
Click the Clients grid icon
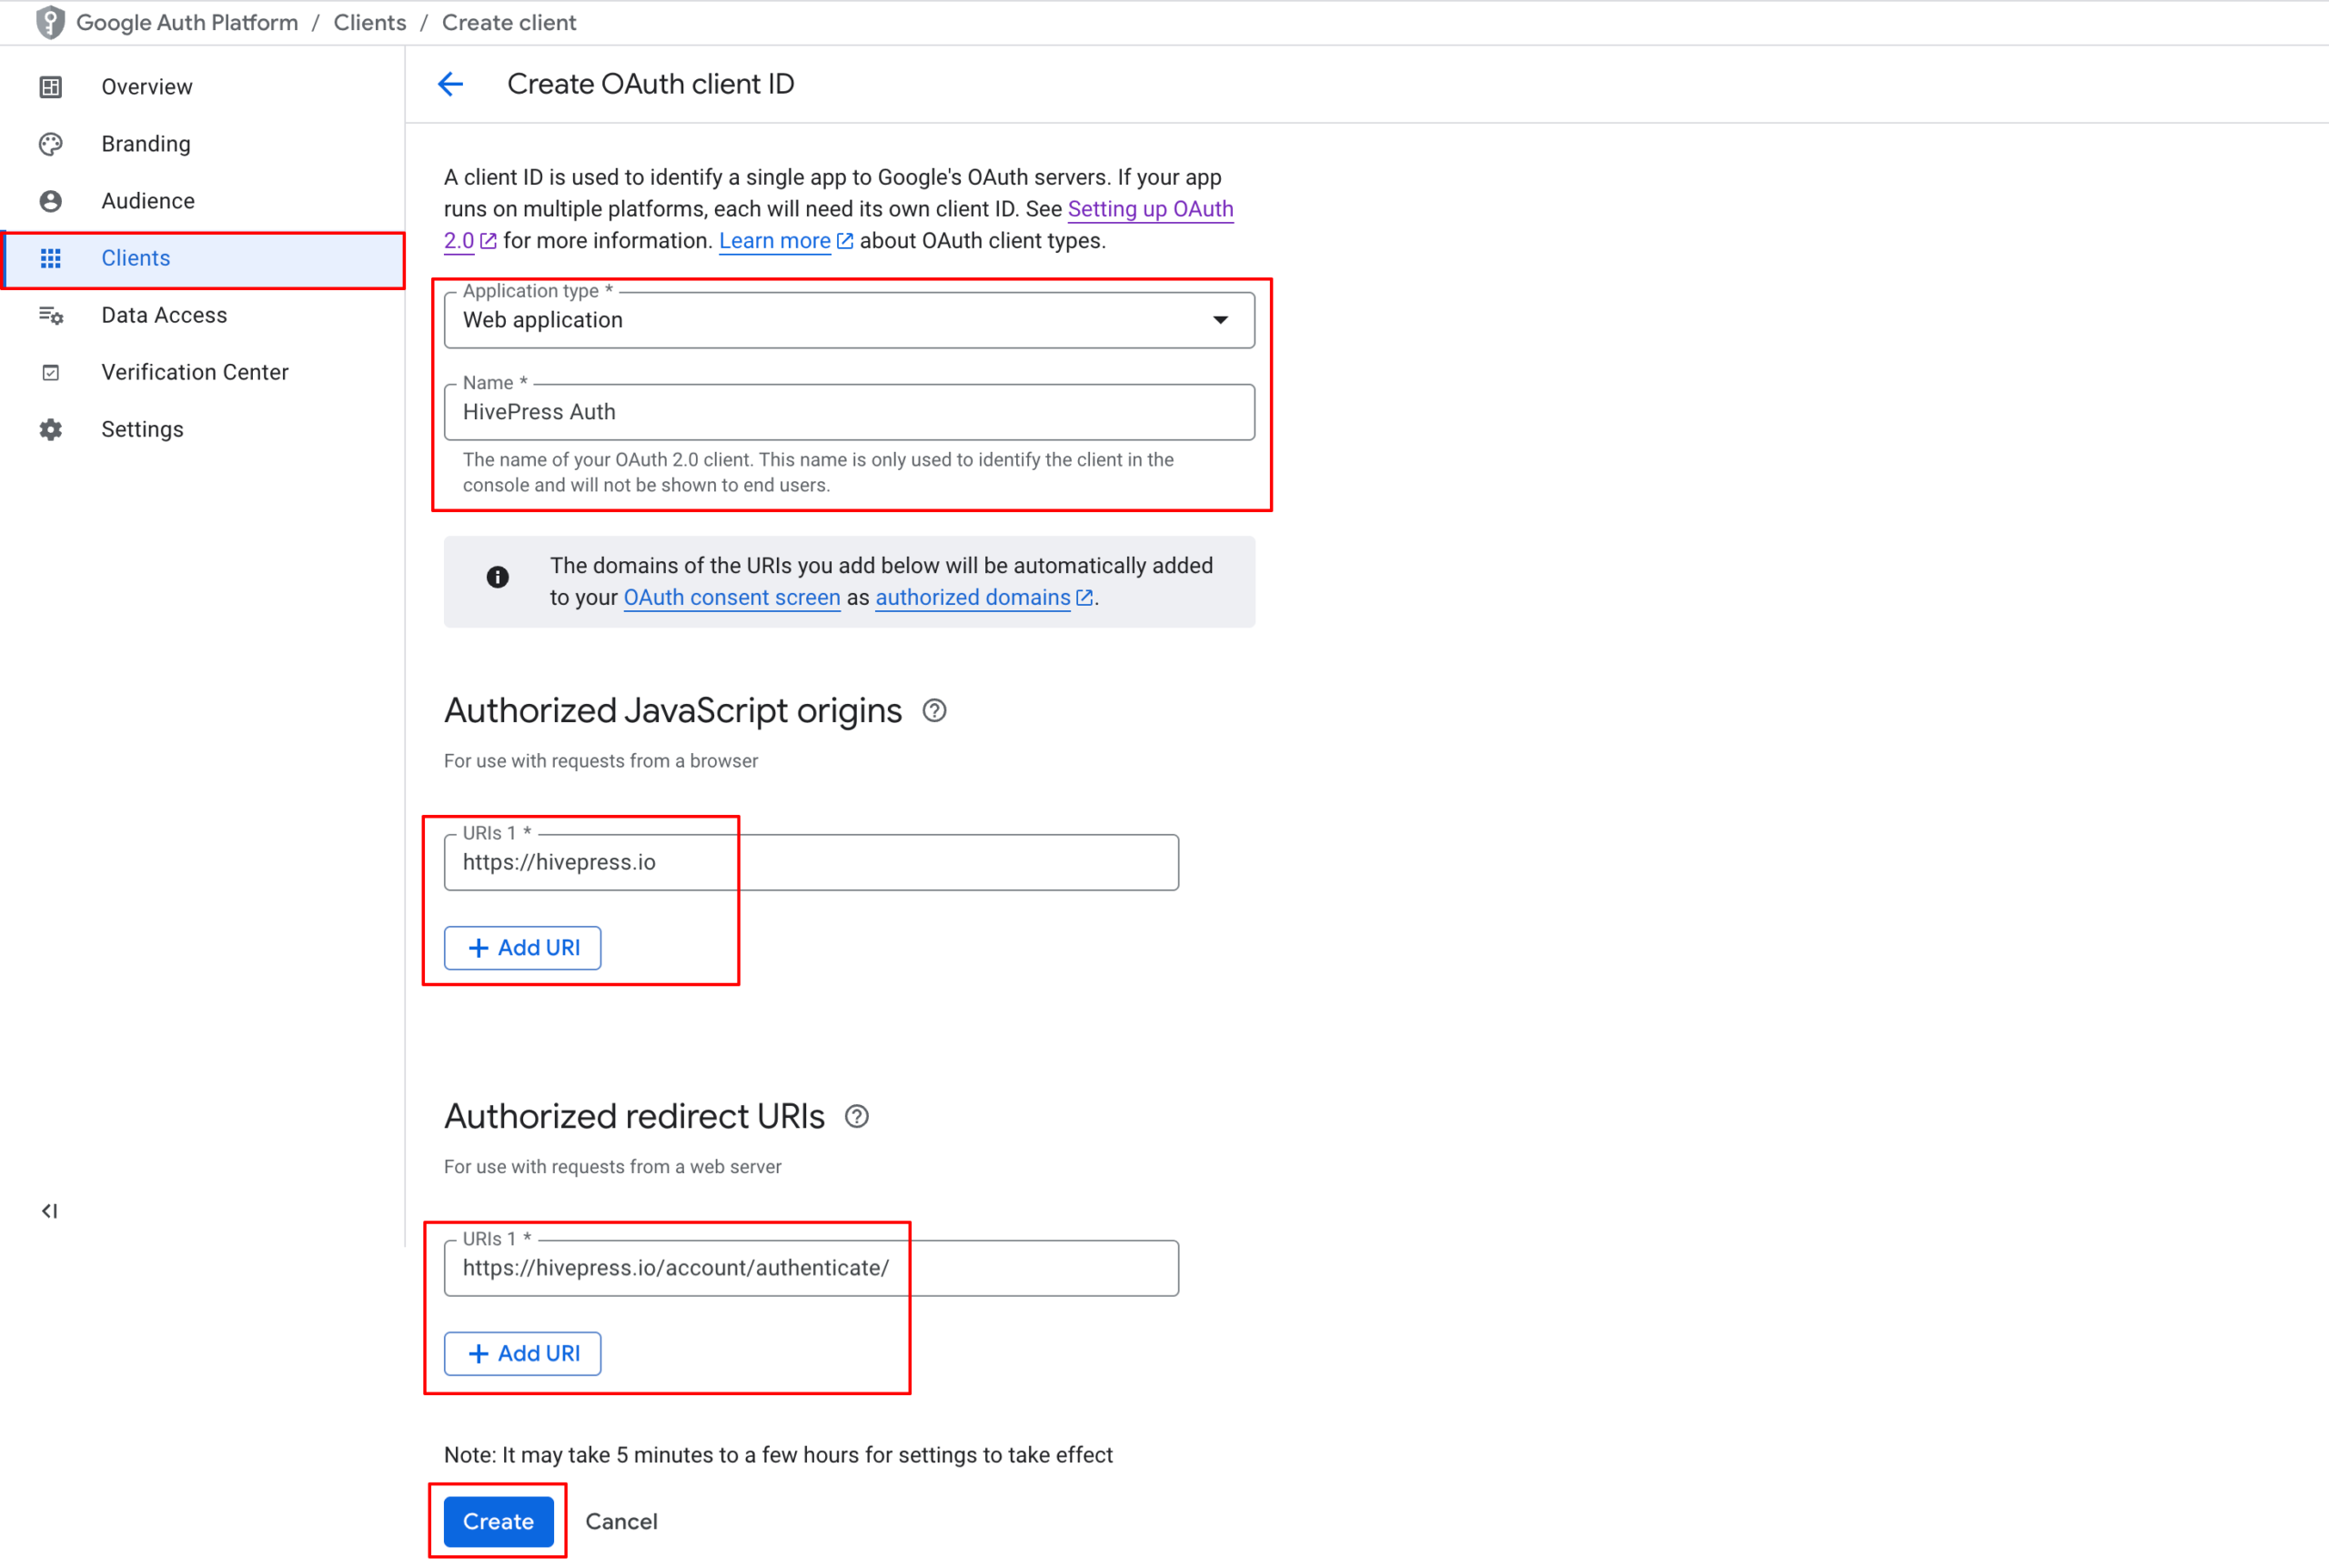(x=51, y=258)
